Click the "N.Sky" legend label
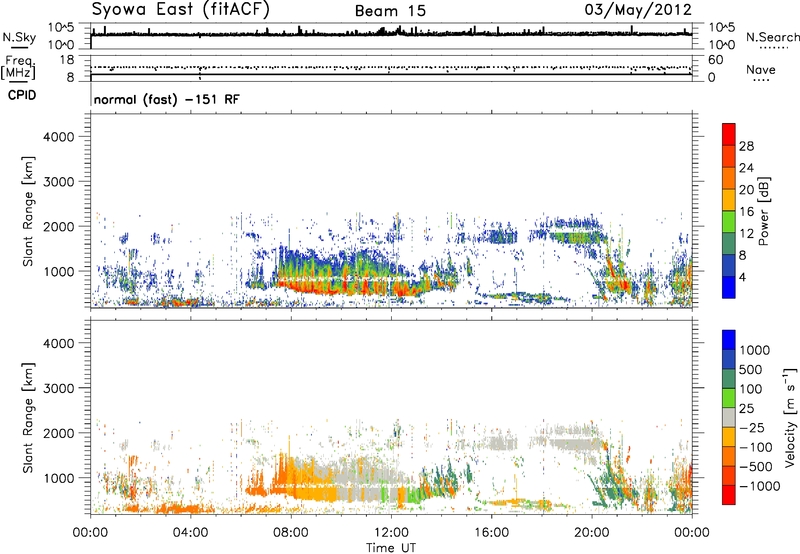This screenshot has height=554, width=800. click(x=19, y=37)
